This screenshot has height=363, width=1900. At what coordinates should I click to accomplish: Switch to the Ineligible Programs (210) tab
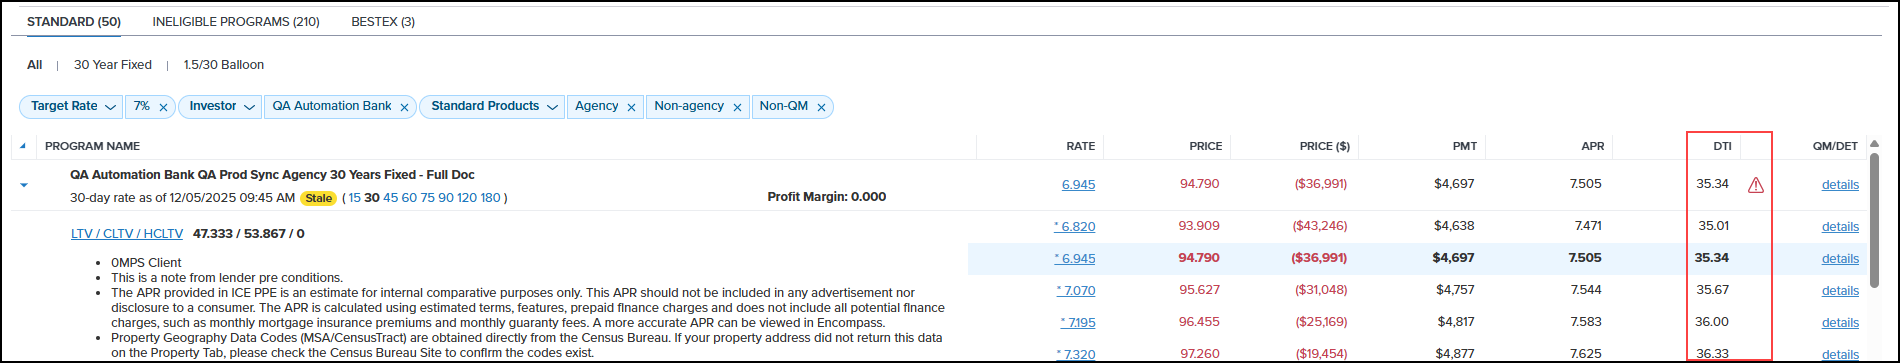[236, 21]
